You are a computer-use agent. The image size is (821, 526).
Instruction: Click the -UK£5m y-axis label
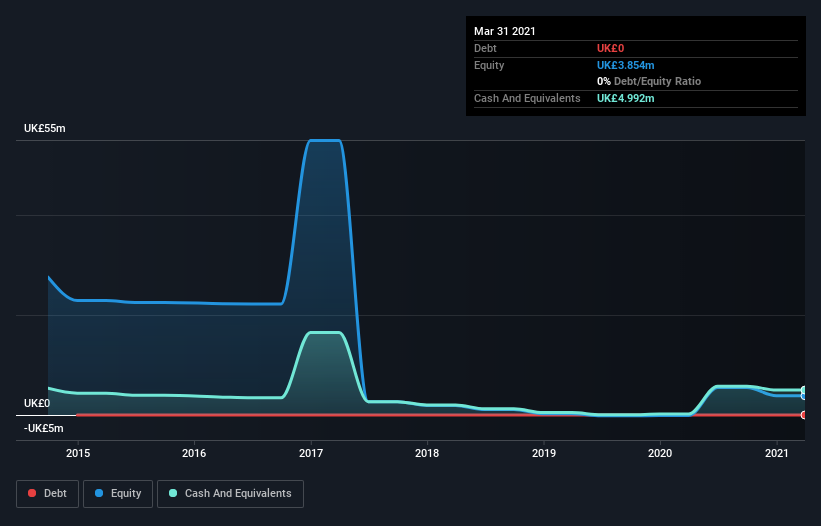tap(43, 428)
